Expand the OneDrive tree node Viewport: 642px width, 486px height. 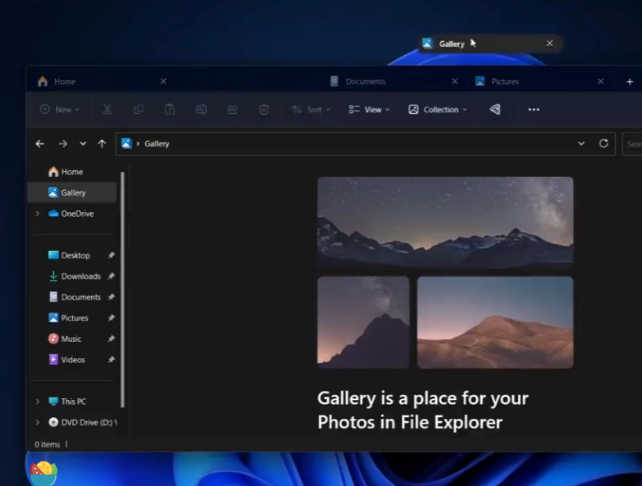tap(38, 214)
